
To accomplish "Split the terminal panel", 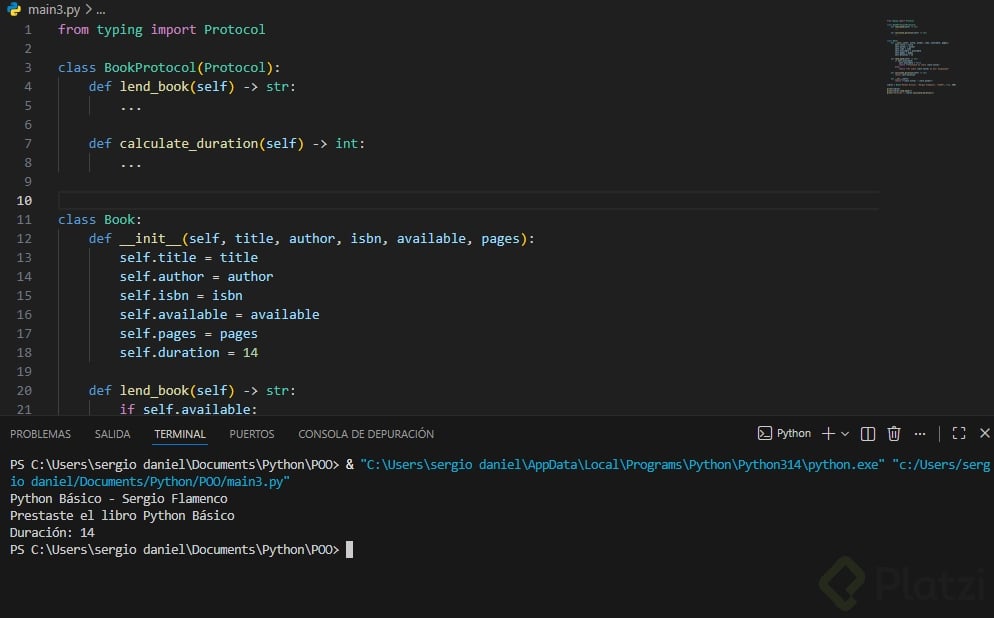I will [x=868, y=433].
